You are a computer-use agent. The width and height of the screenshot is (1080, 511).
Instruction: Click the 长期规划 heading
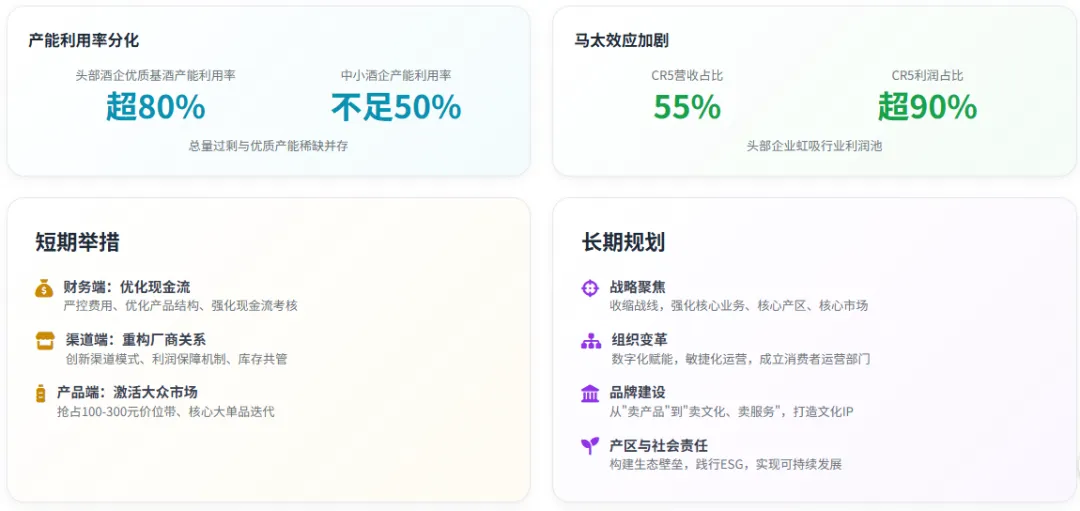pos(623,242)
